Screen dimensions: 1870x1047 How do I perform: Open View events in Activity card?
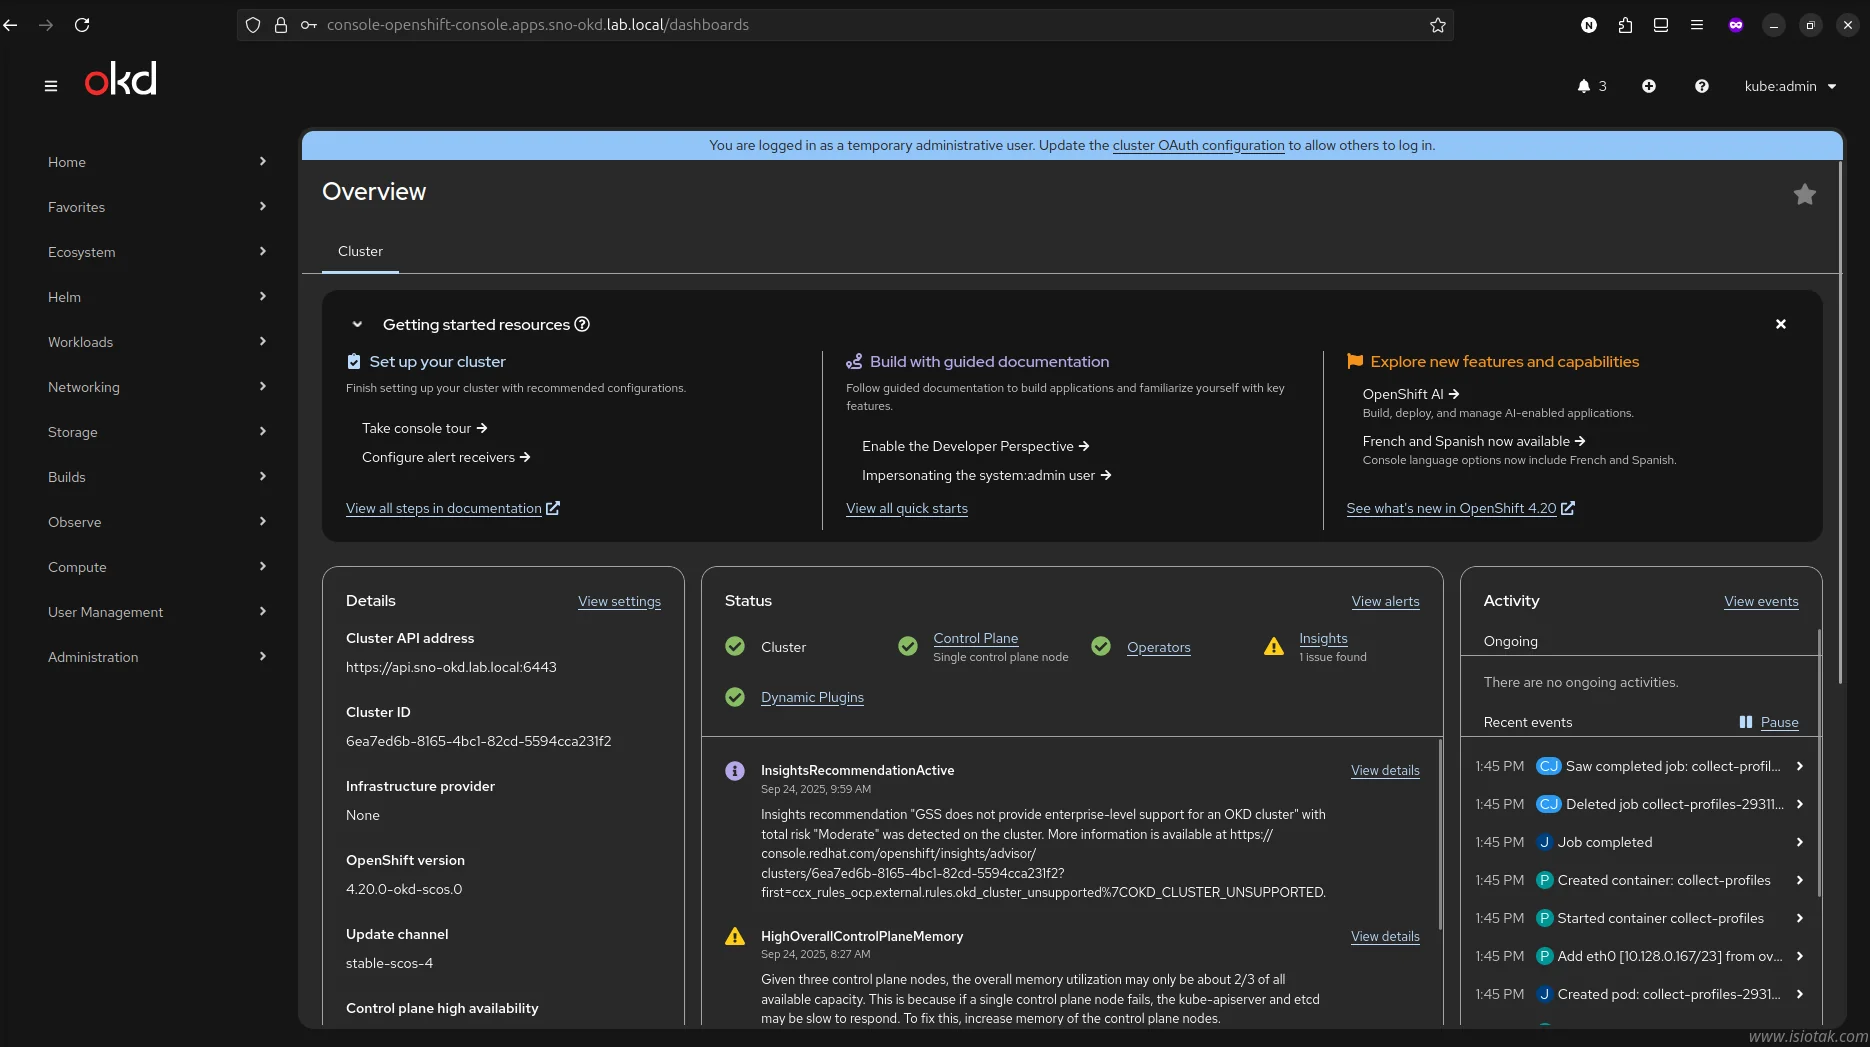click(1761, 601)
